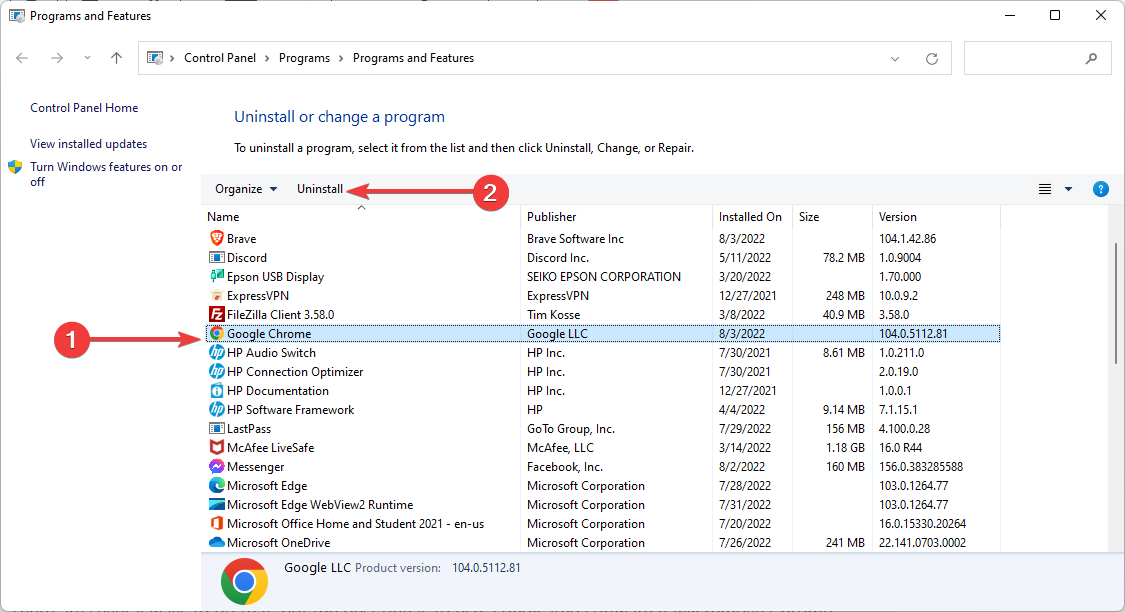Select HP Software Framework date 4/4/2022
The image size is (1125, 612).
[x=741, y=410]
